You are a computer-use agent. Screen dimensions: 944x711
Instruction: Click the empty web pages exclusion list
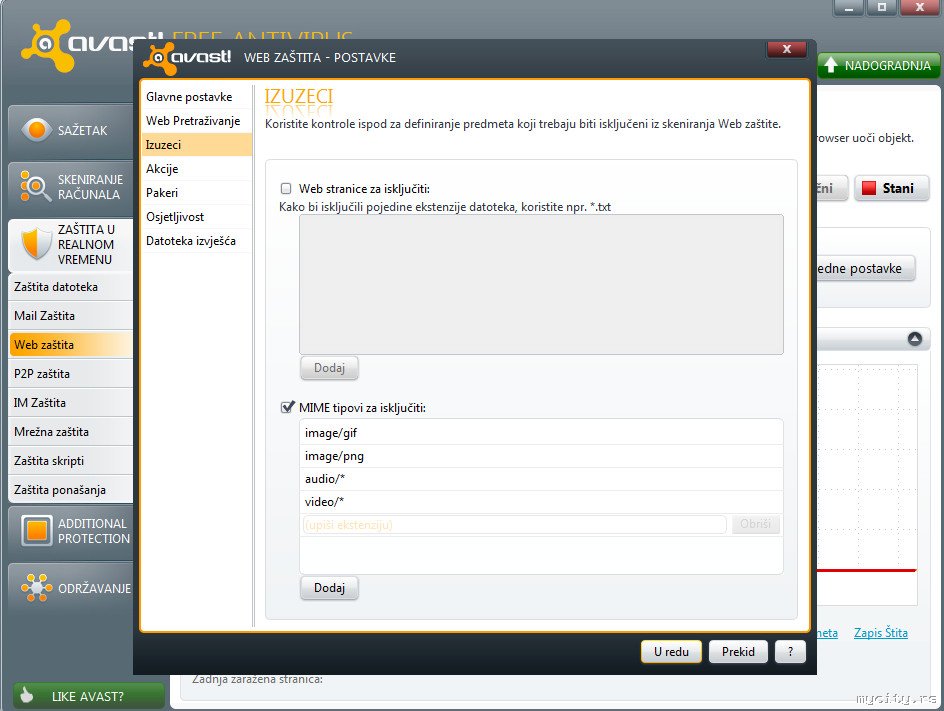pyautogui.click(x=541, y=284)
